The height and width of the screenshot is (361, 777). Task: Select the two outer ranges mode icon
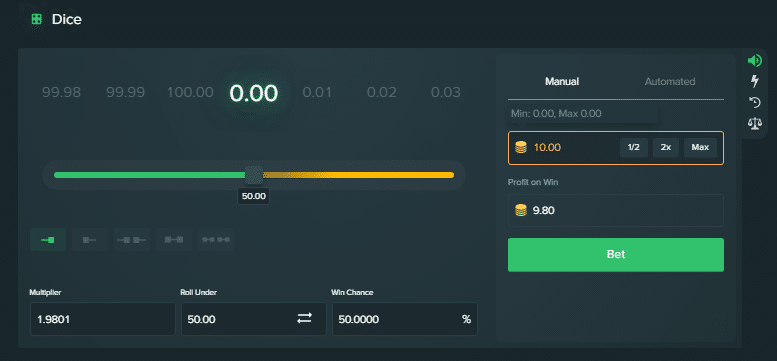[132, 240]
